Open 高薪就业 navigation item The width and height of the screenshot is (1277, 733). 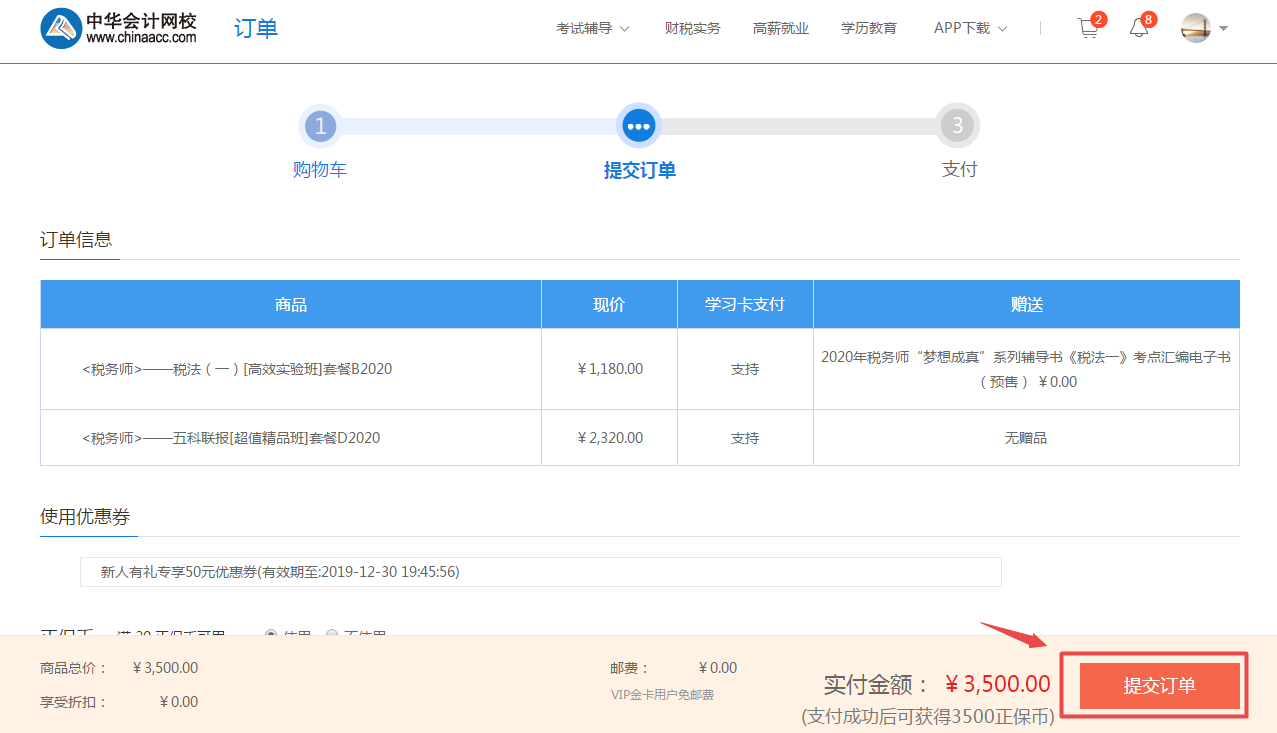click(780, 28)
